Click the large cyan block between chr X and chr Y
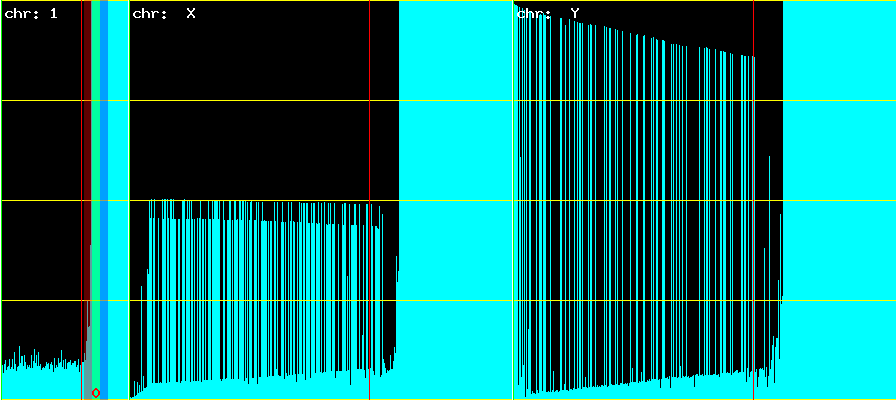The height and width of the screenshot is (400, 896). point(455,200)
